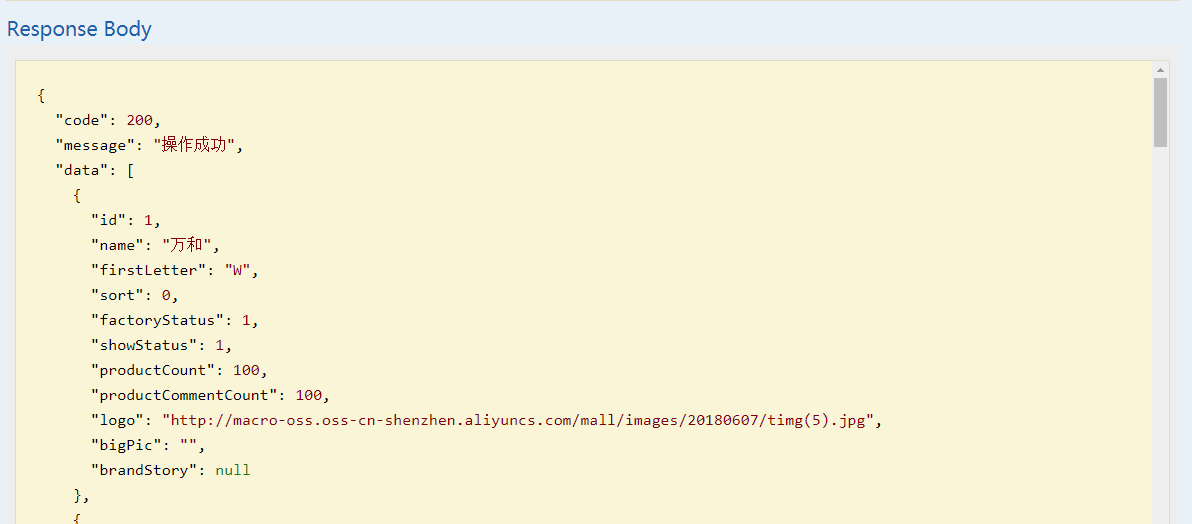Click the Response Body heading
This screenshot has height=524, width=1192.
click(79, 29)
